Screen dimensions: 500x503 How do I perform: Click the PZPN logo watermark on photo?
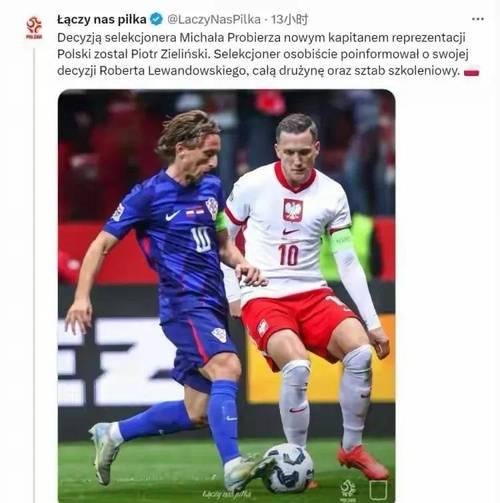[x=348, y=490]
